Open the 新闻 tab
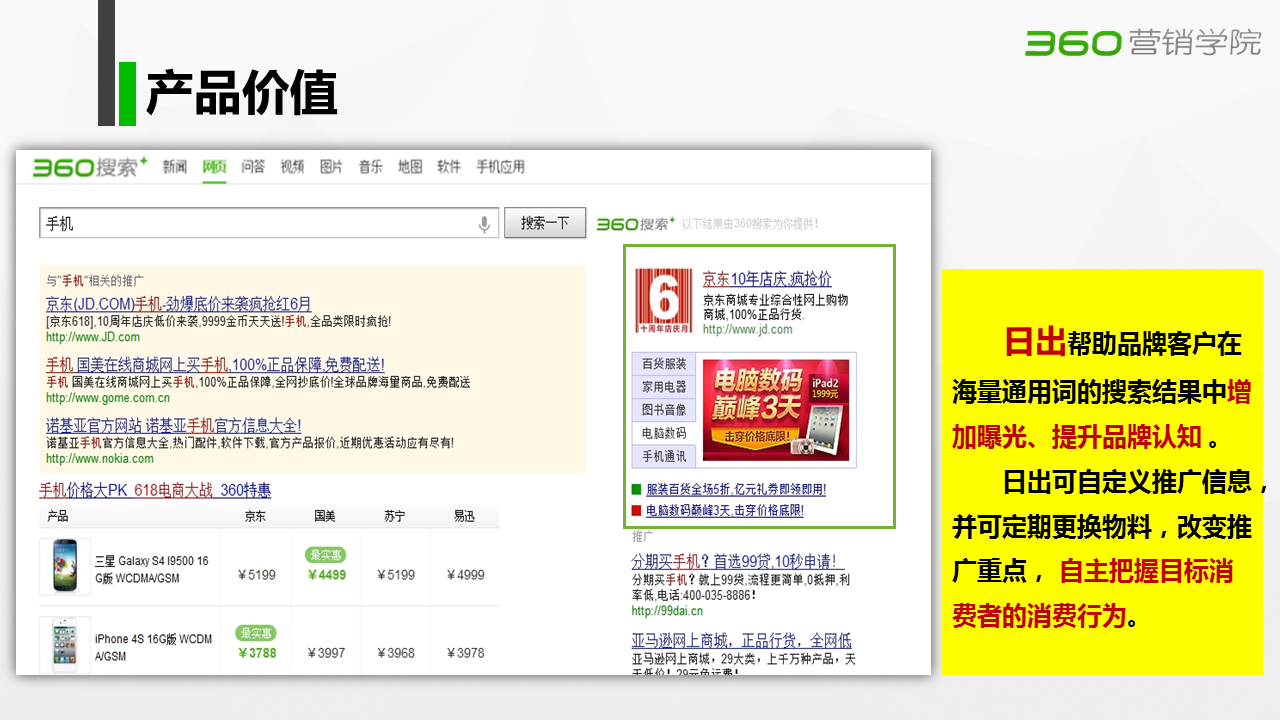The image size is (1280, 720). tap(175, 167)
